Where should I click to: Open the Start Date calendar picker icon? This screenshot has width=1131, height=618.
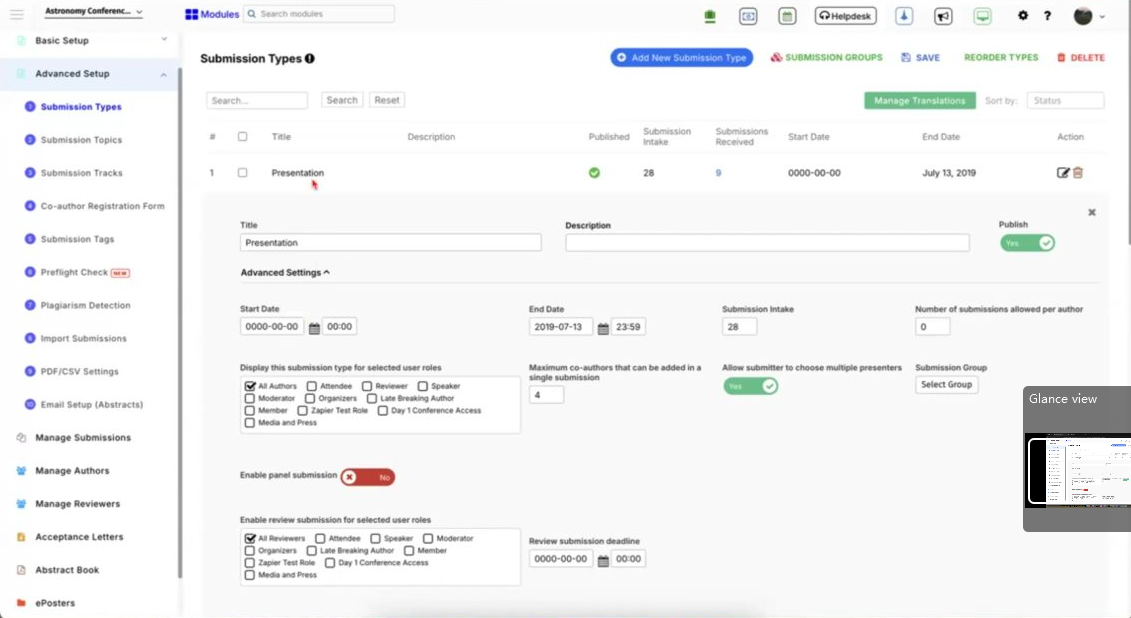[x=314, y=328]
